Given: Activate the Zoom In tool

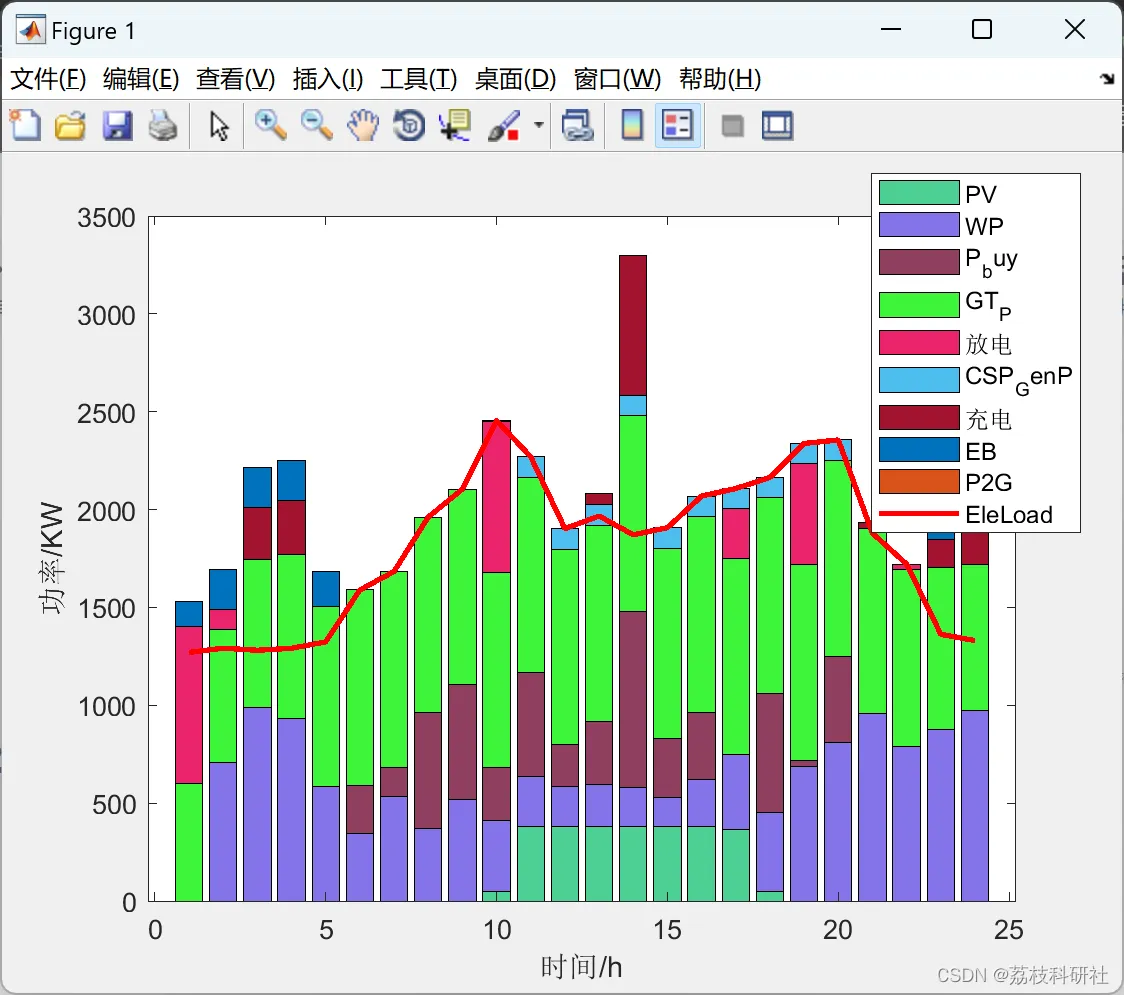Looking at the screenshot, I should tap(270, 125).
